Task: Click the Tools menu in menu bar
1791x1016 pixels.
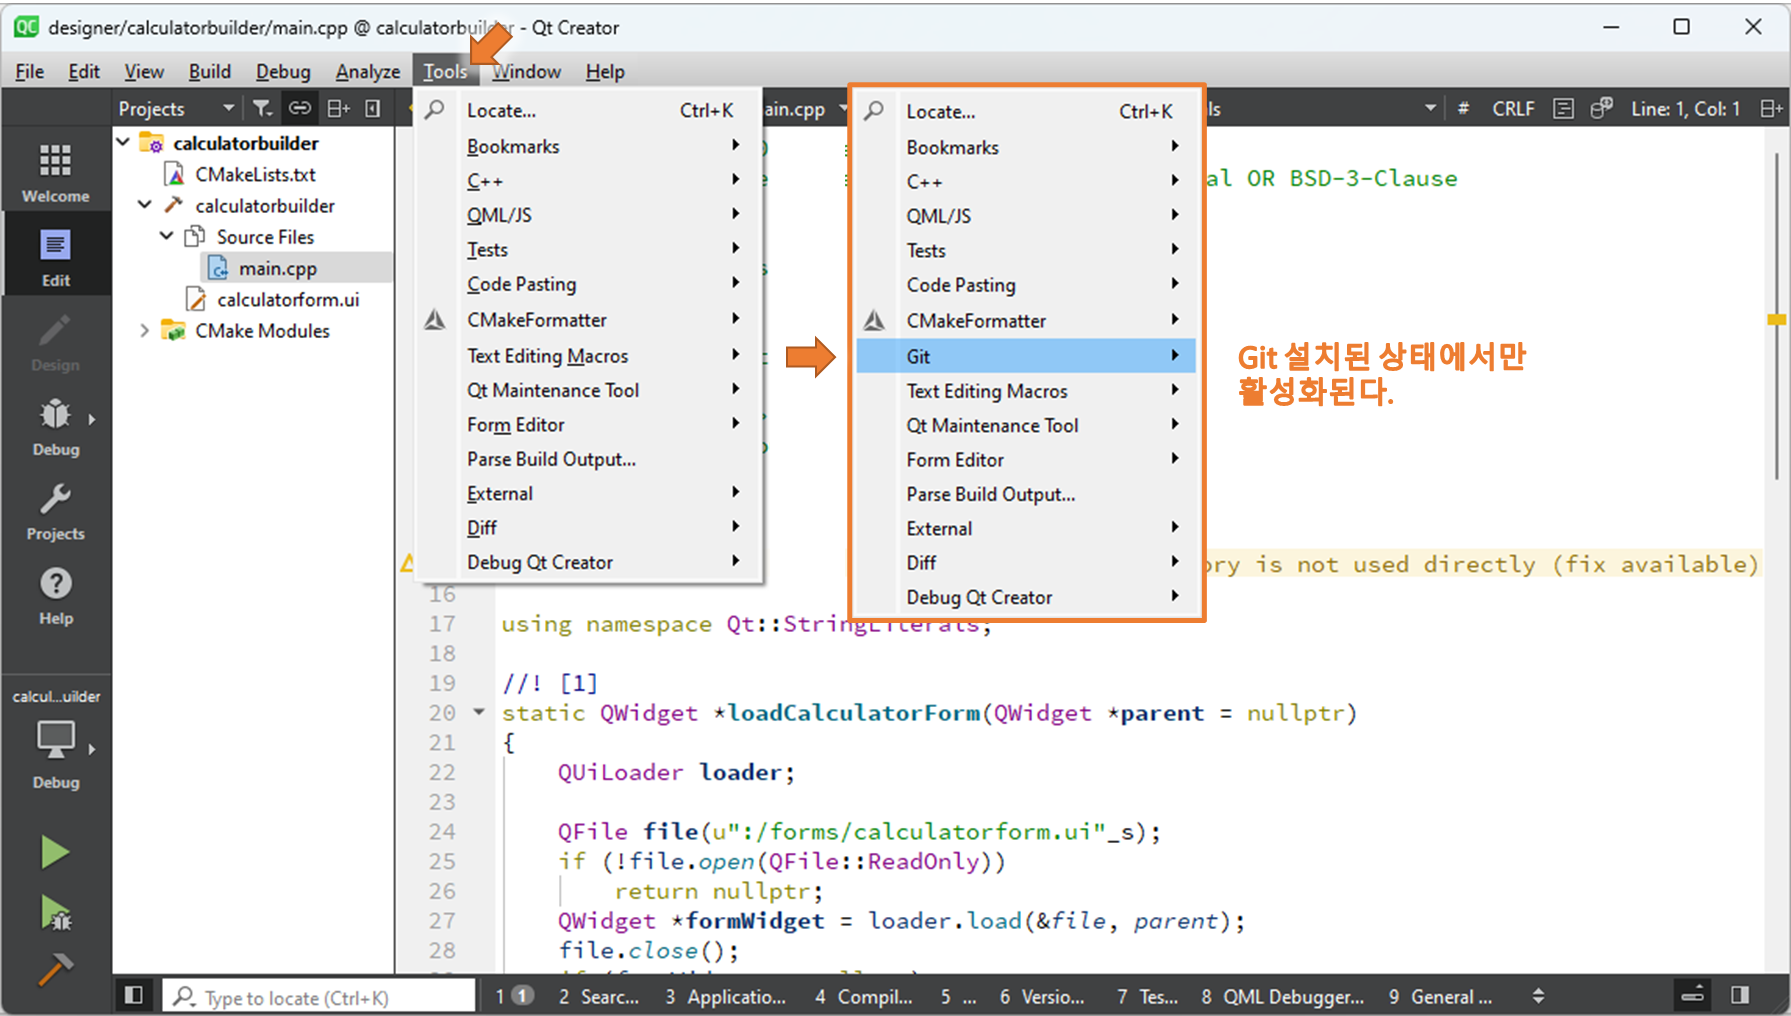Action: [445, 71]
